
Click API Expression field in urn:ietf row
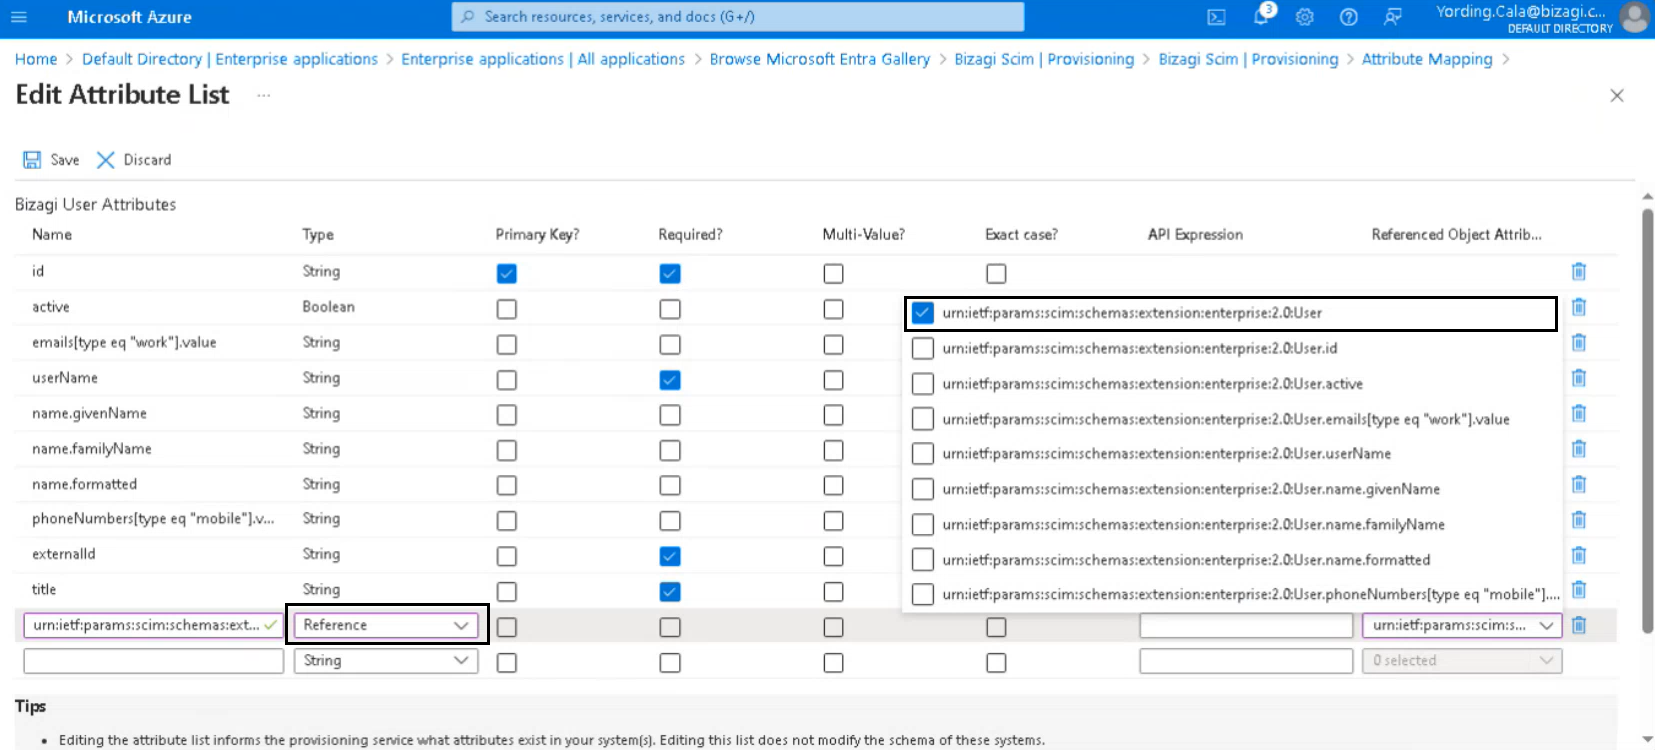click(x=1246, y=625)
